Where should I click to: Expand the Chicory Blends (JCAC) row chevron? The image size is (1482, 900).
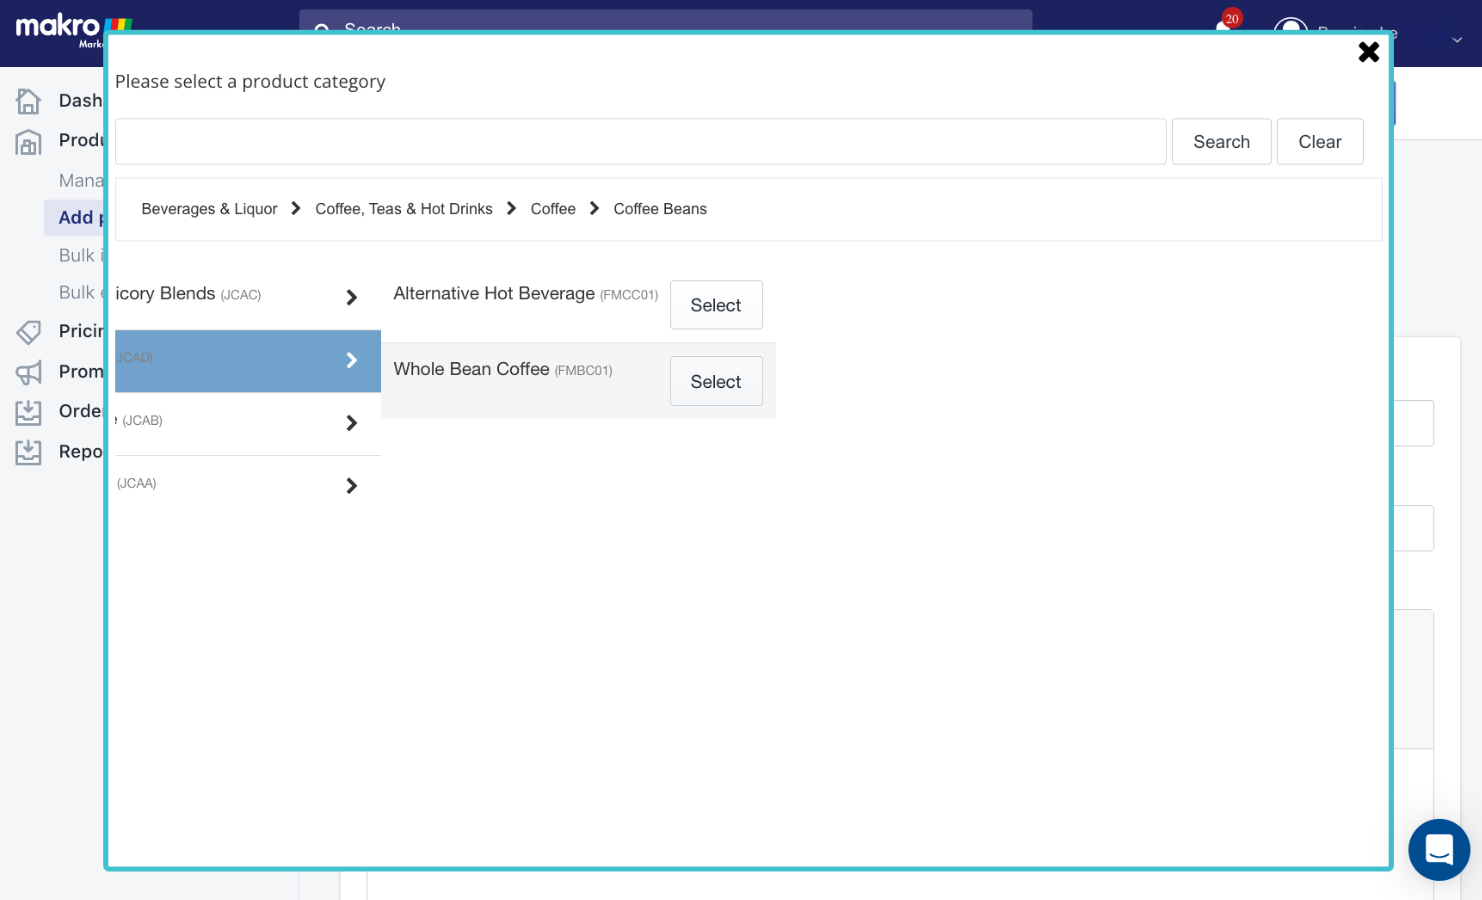click(x=351, y=297)
